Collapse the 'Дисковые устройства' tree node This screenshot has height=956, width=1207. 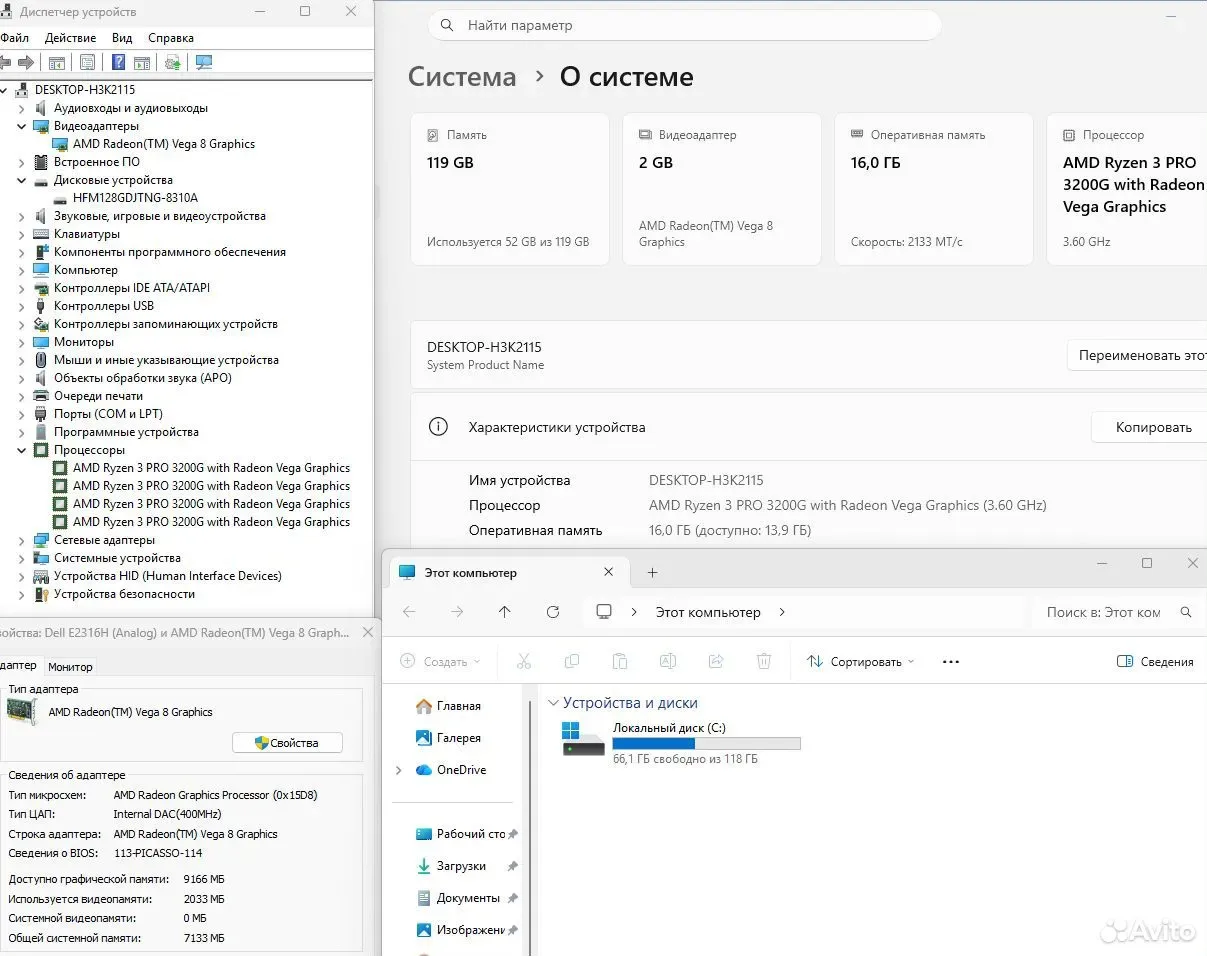[x=22, y=180]
